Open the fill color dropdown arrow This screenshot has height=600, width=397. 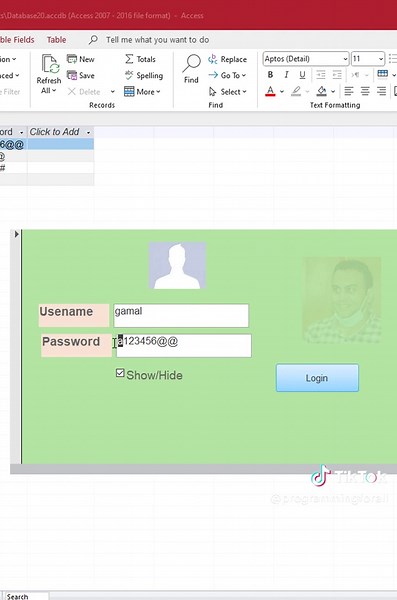click(x=333, y=92)
